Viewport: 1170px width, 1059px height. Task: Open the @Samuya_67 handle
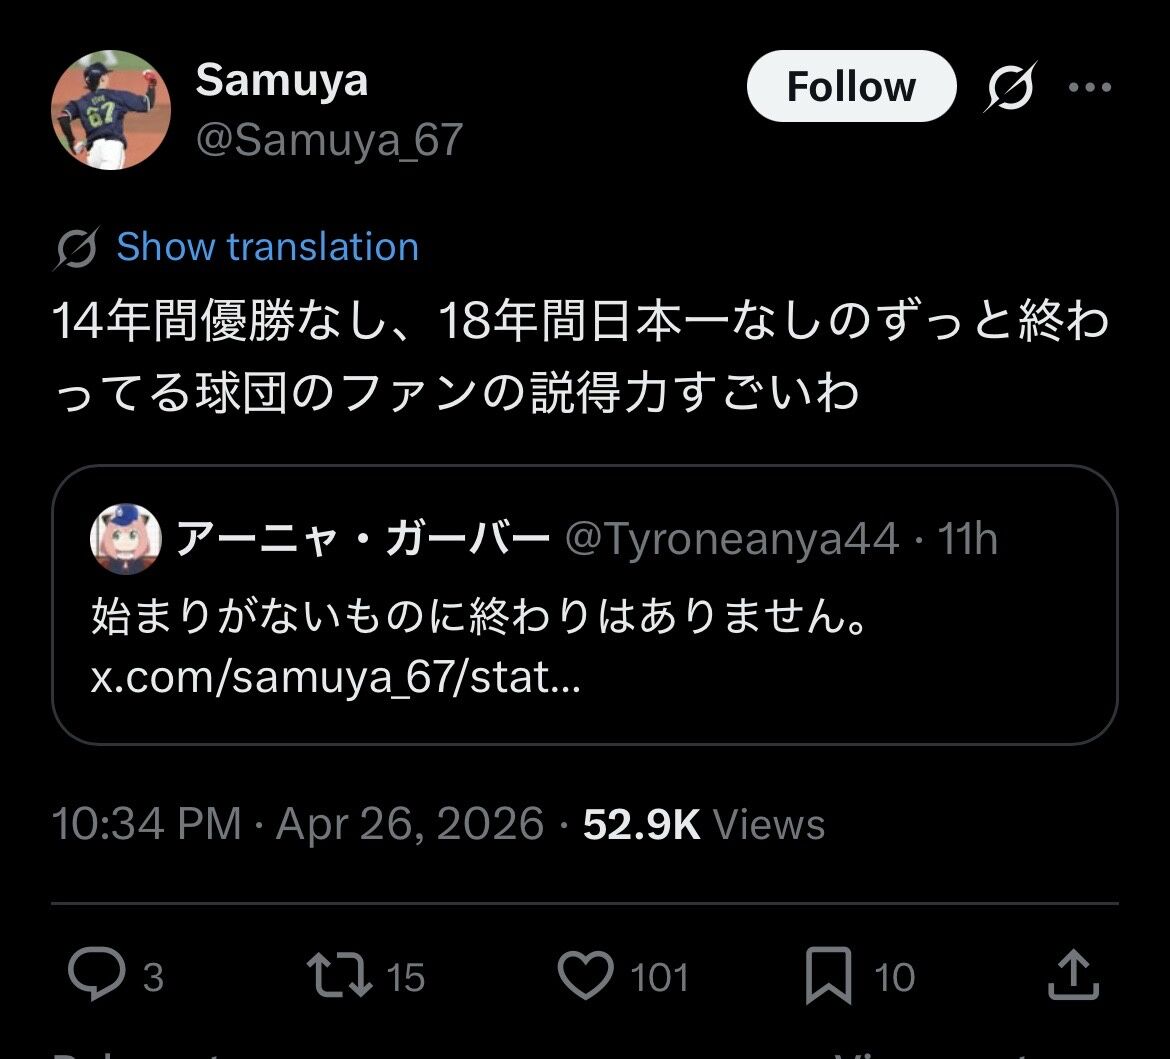coord(329,139)
